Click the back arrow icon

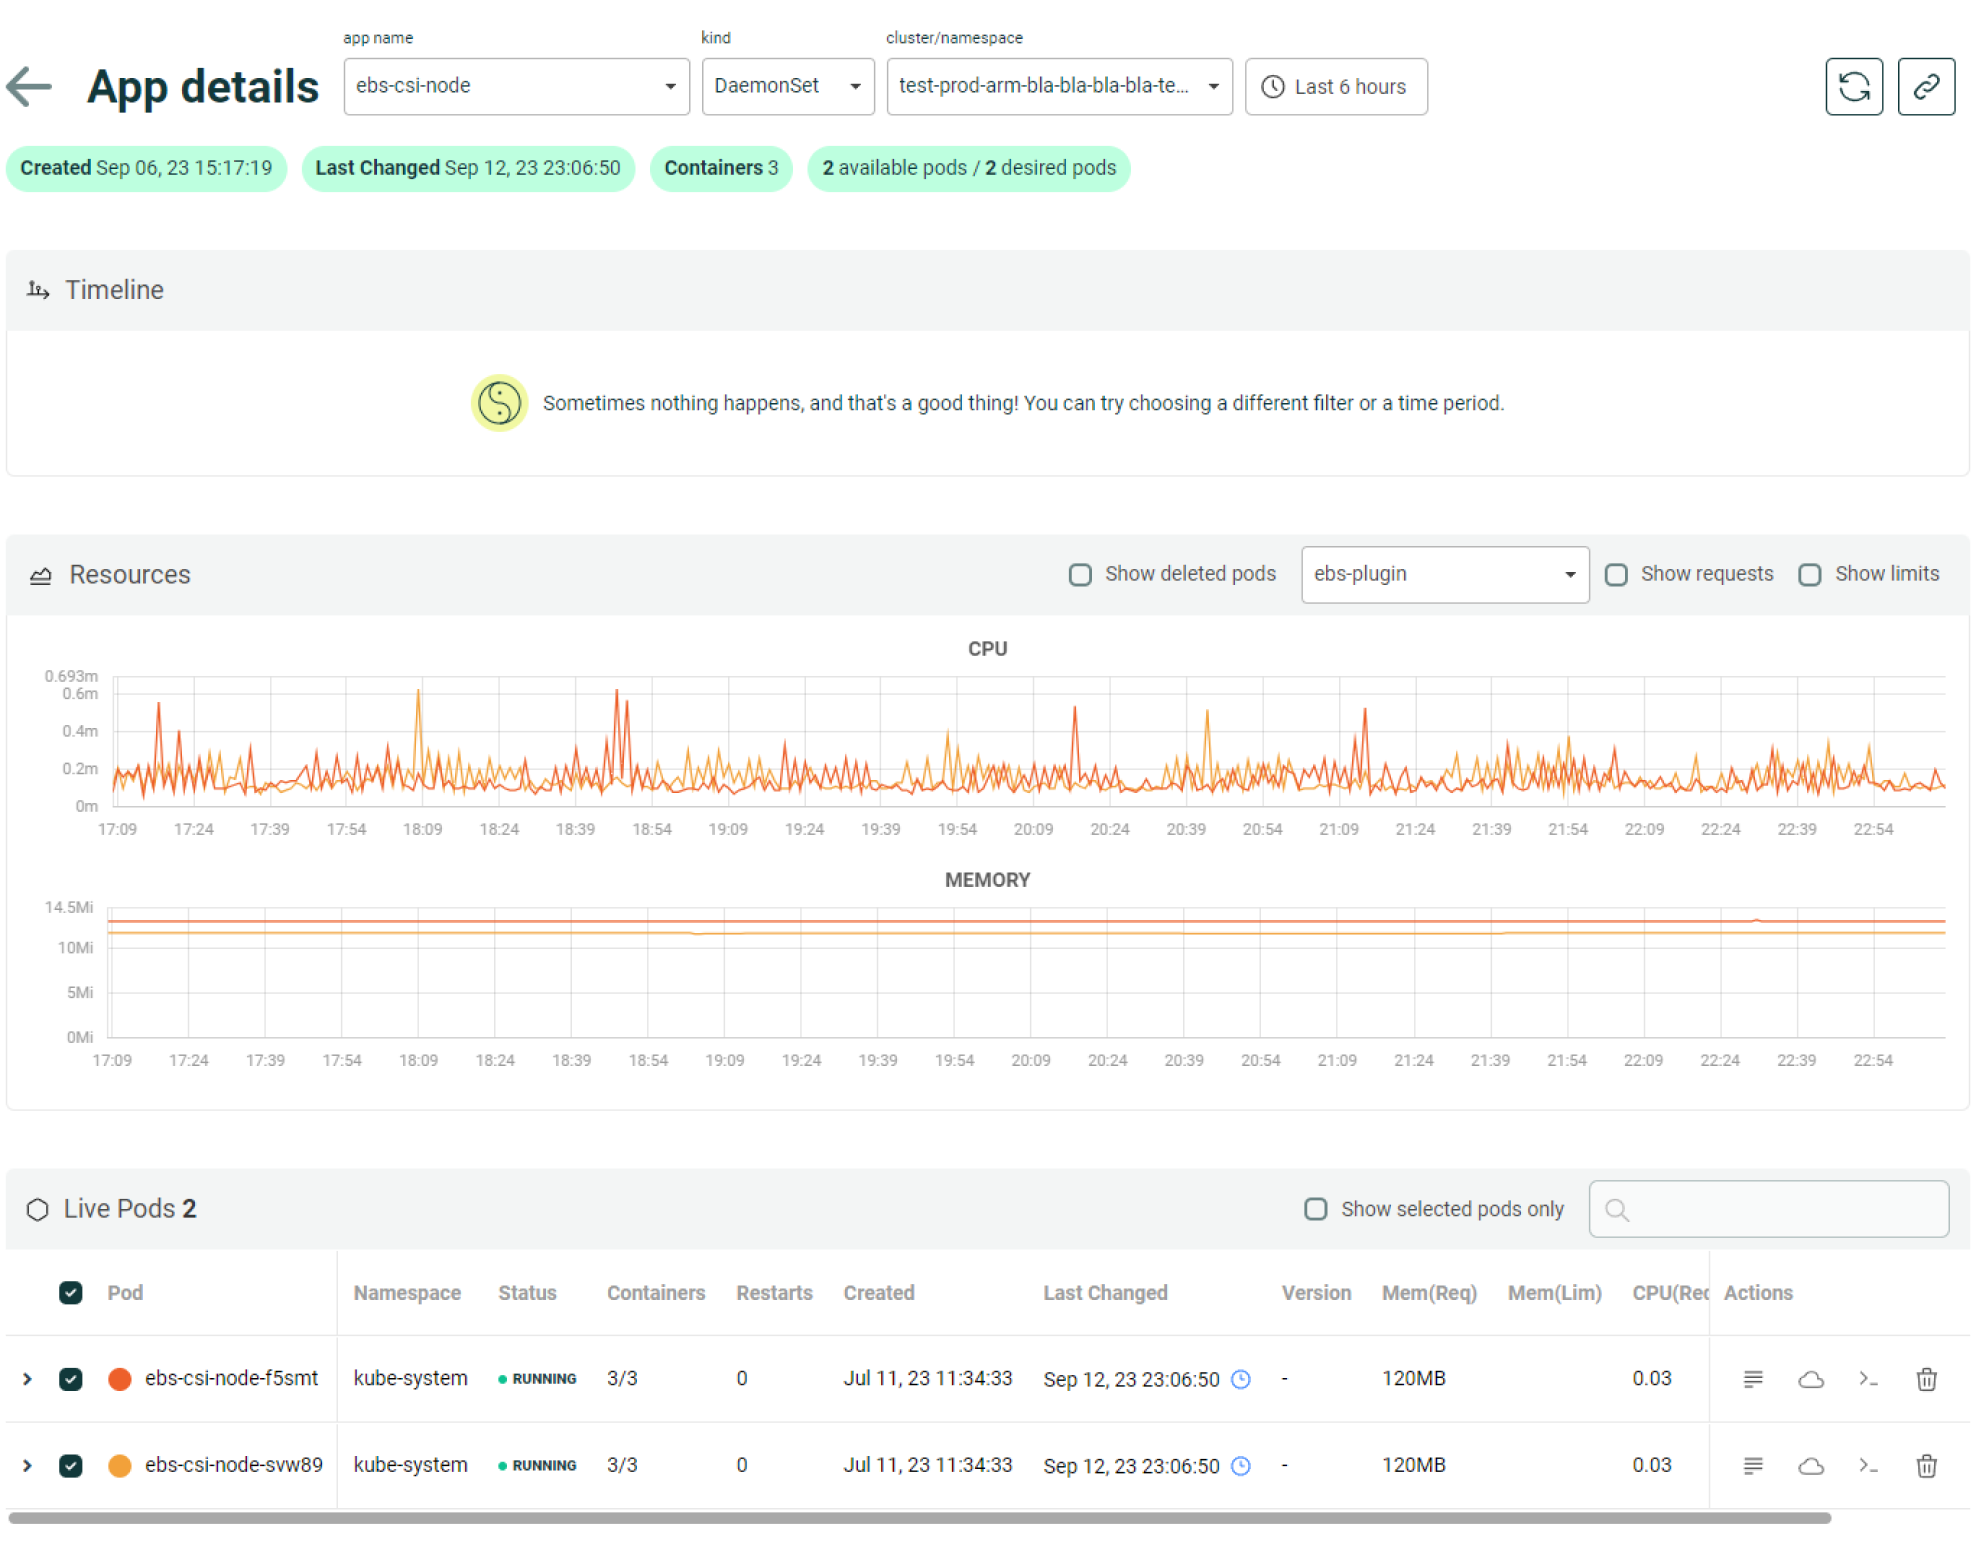(x=29, y=87)
